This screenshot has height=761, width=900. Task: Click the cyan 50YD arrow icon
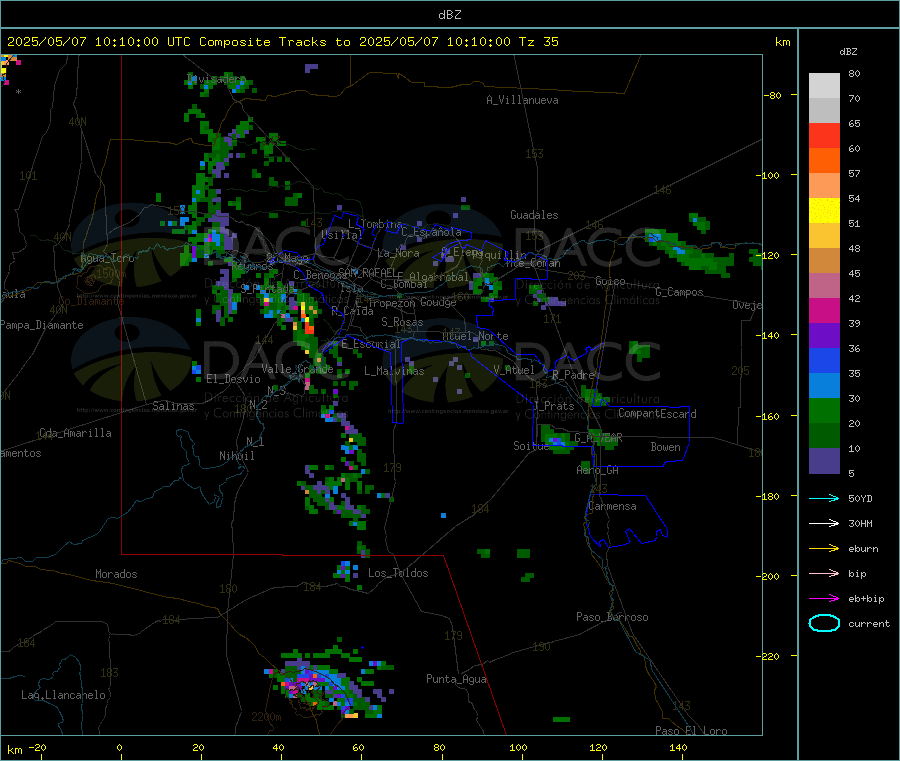pyautogui.click(x=824, y=498)
